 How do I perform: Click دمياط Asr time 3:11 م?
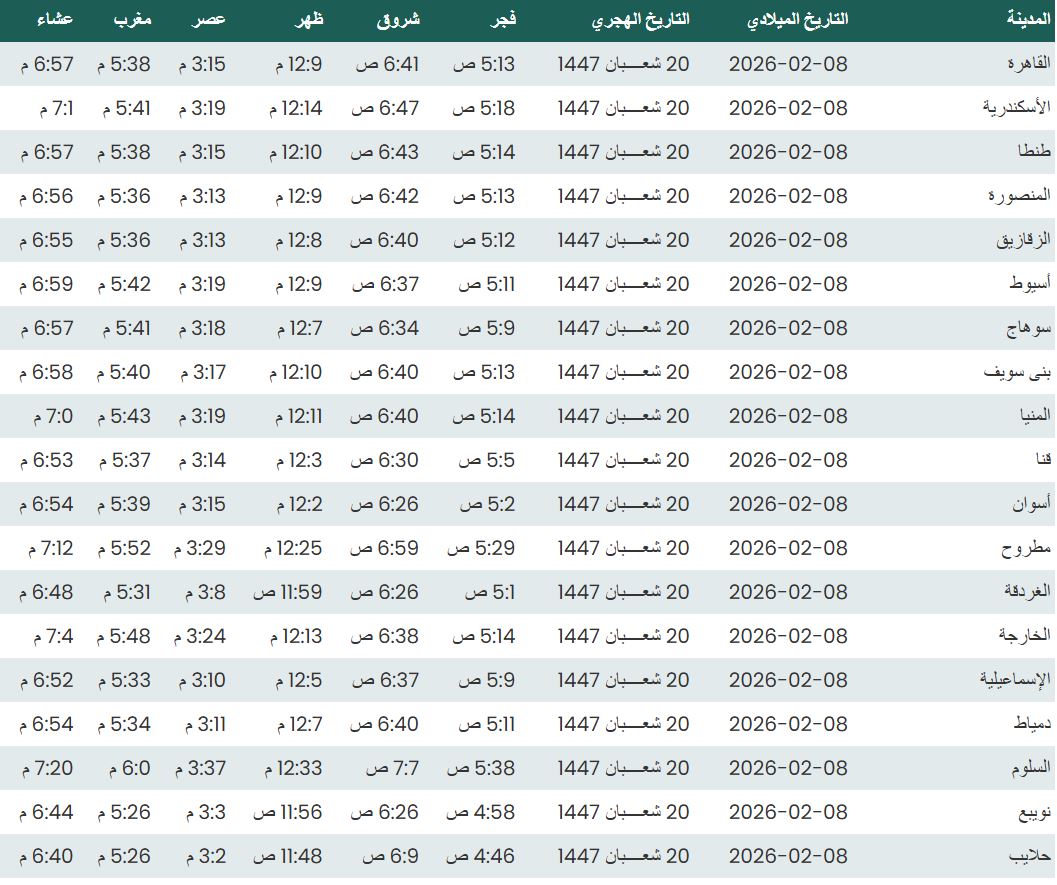click(206, 725)
